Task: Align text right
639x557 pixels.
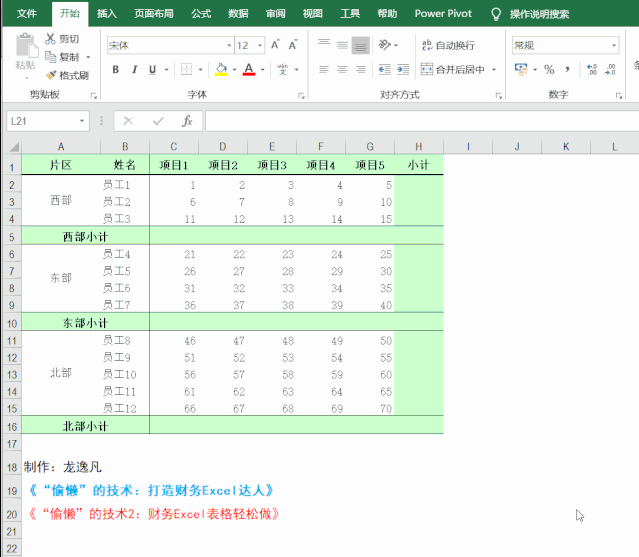Action: point(361,70)
